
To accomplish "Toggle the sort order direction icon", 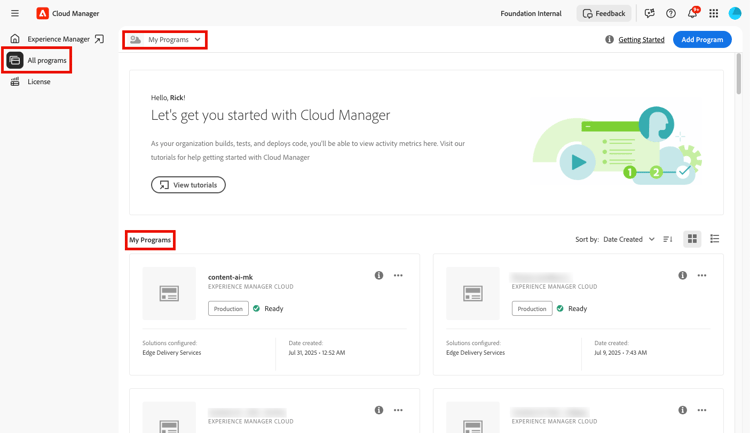I will (x=668, y=239).
